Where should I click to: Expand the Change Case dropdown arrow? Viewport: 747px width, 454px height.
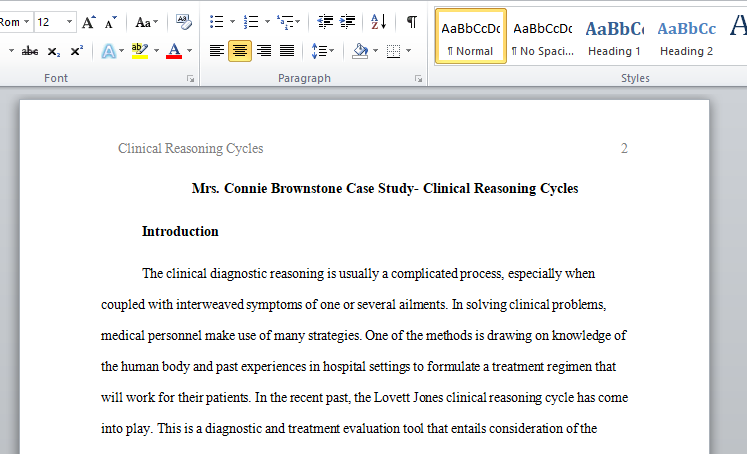pos(156,22)
